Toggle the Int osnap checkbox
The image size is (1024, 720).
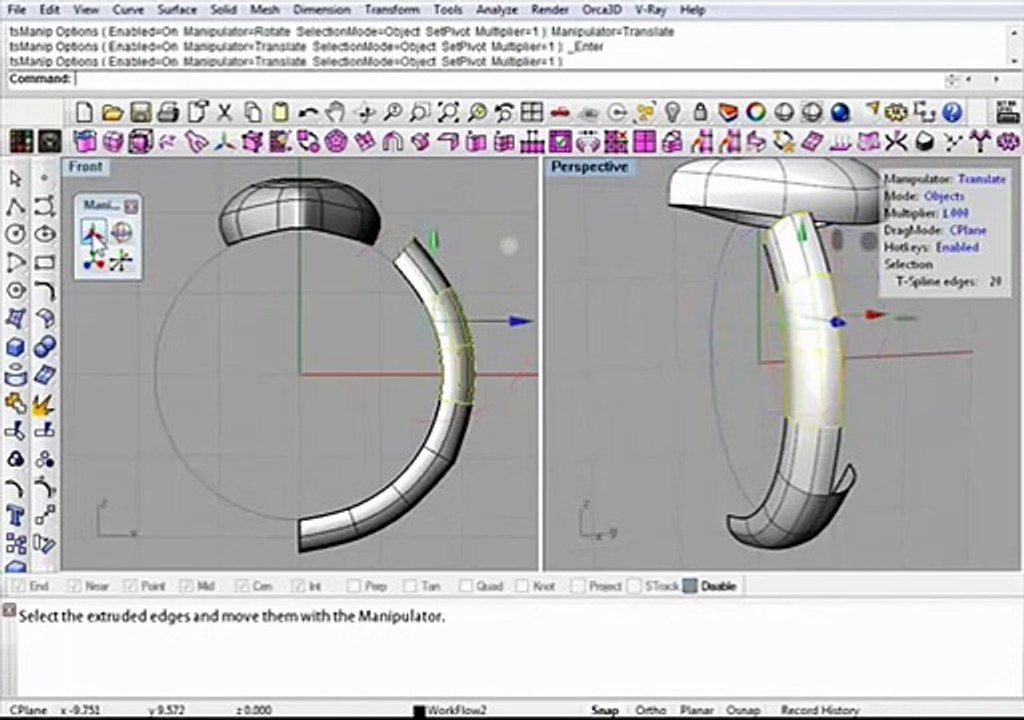click(x=298, y=586)
